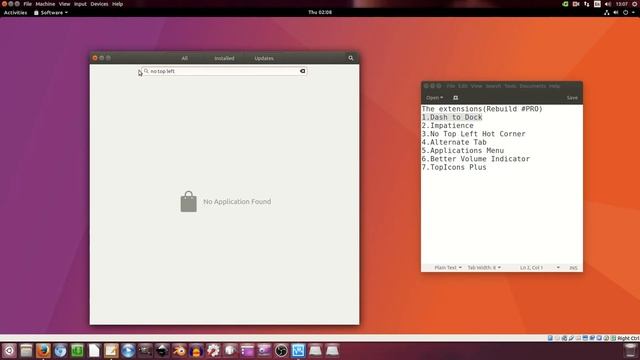Open the green spreadsheet app in dock
Screen dimensions: 640x360
[x=77, y=351]
